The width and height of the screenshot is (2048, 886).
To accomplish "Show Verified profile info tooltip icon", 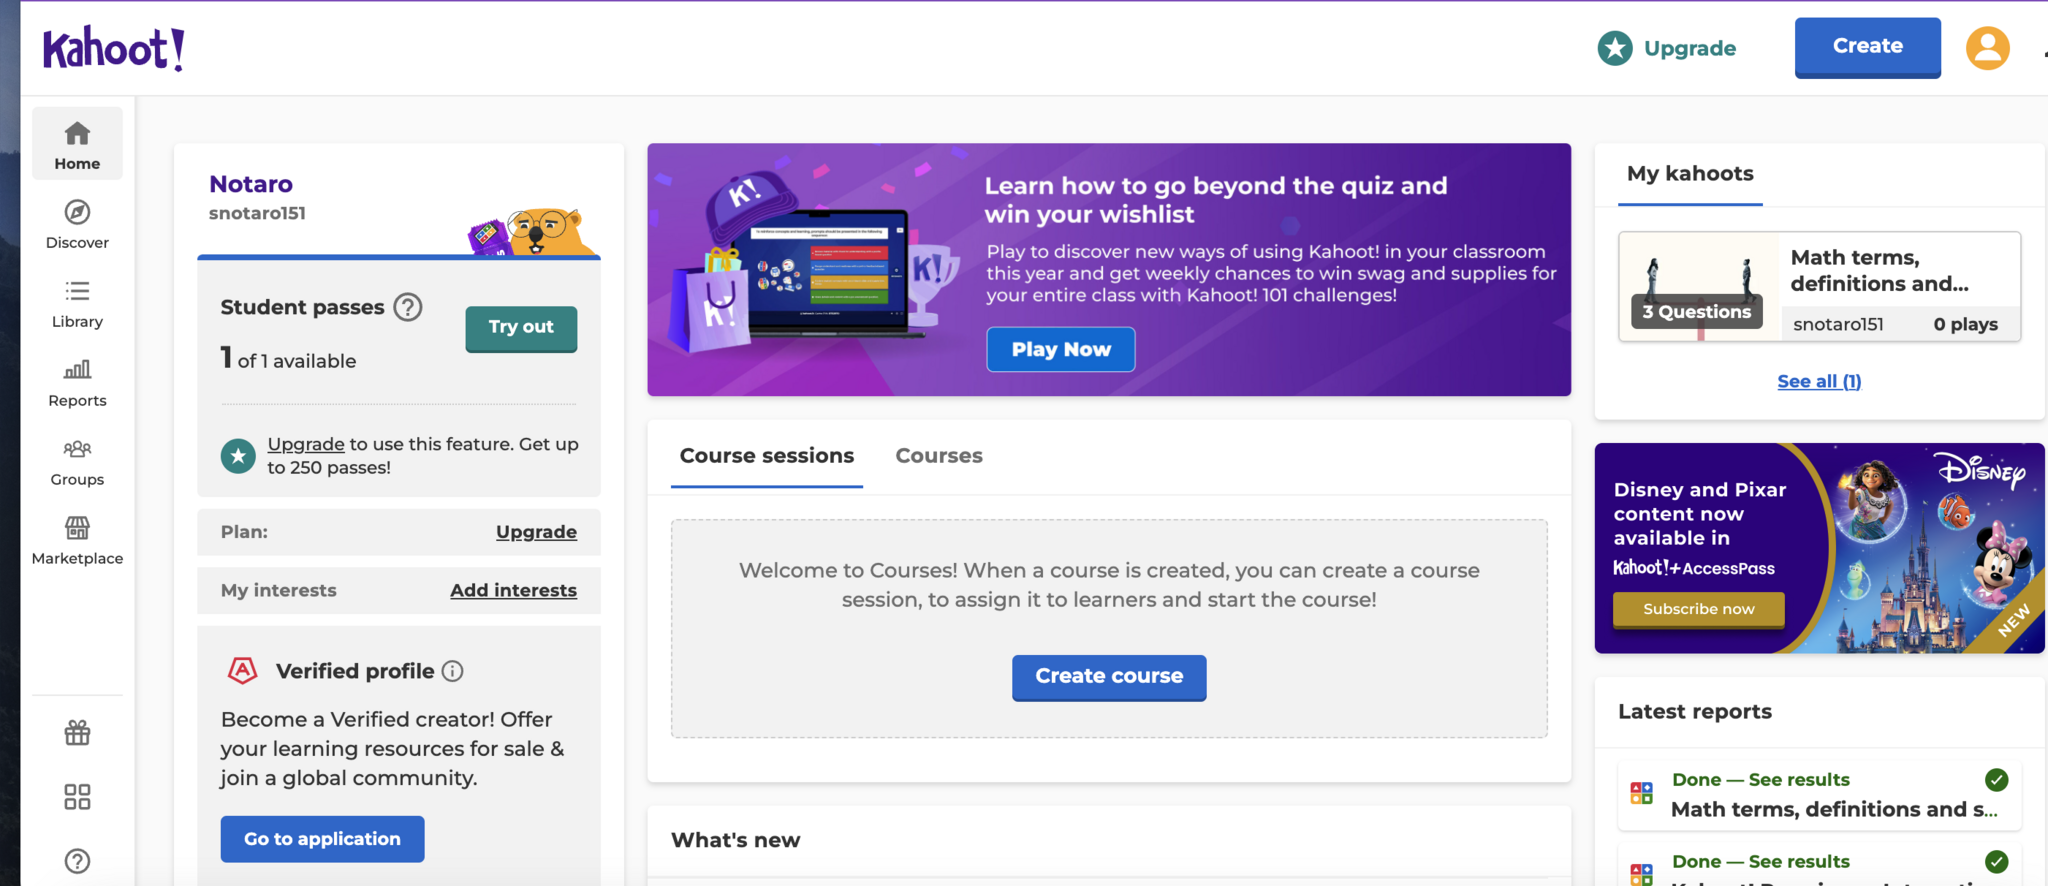I will point(453,671).
